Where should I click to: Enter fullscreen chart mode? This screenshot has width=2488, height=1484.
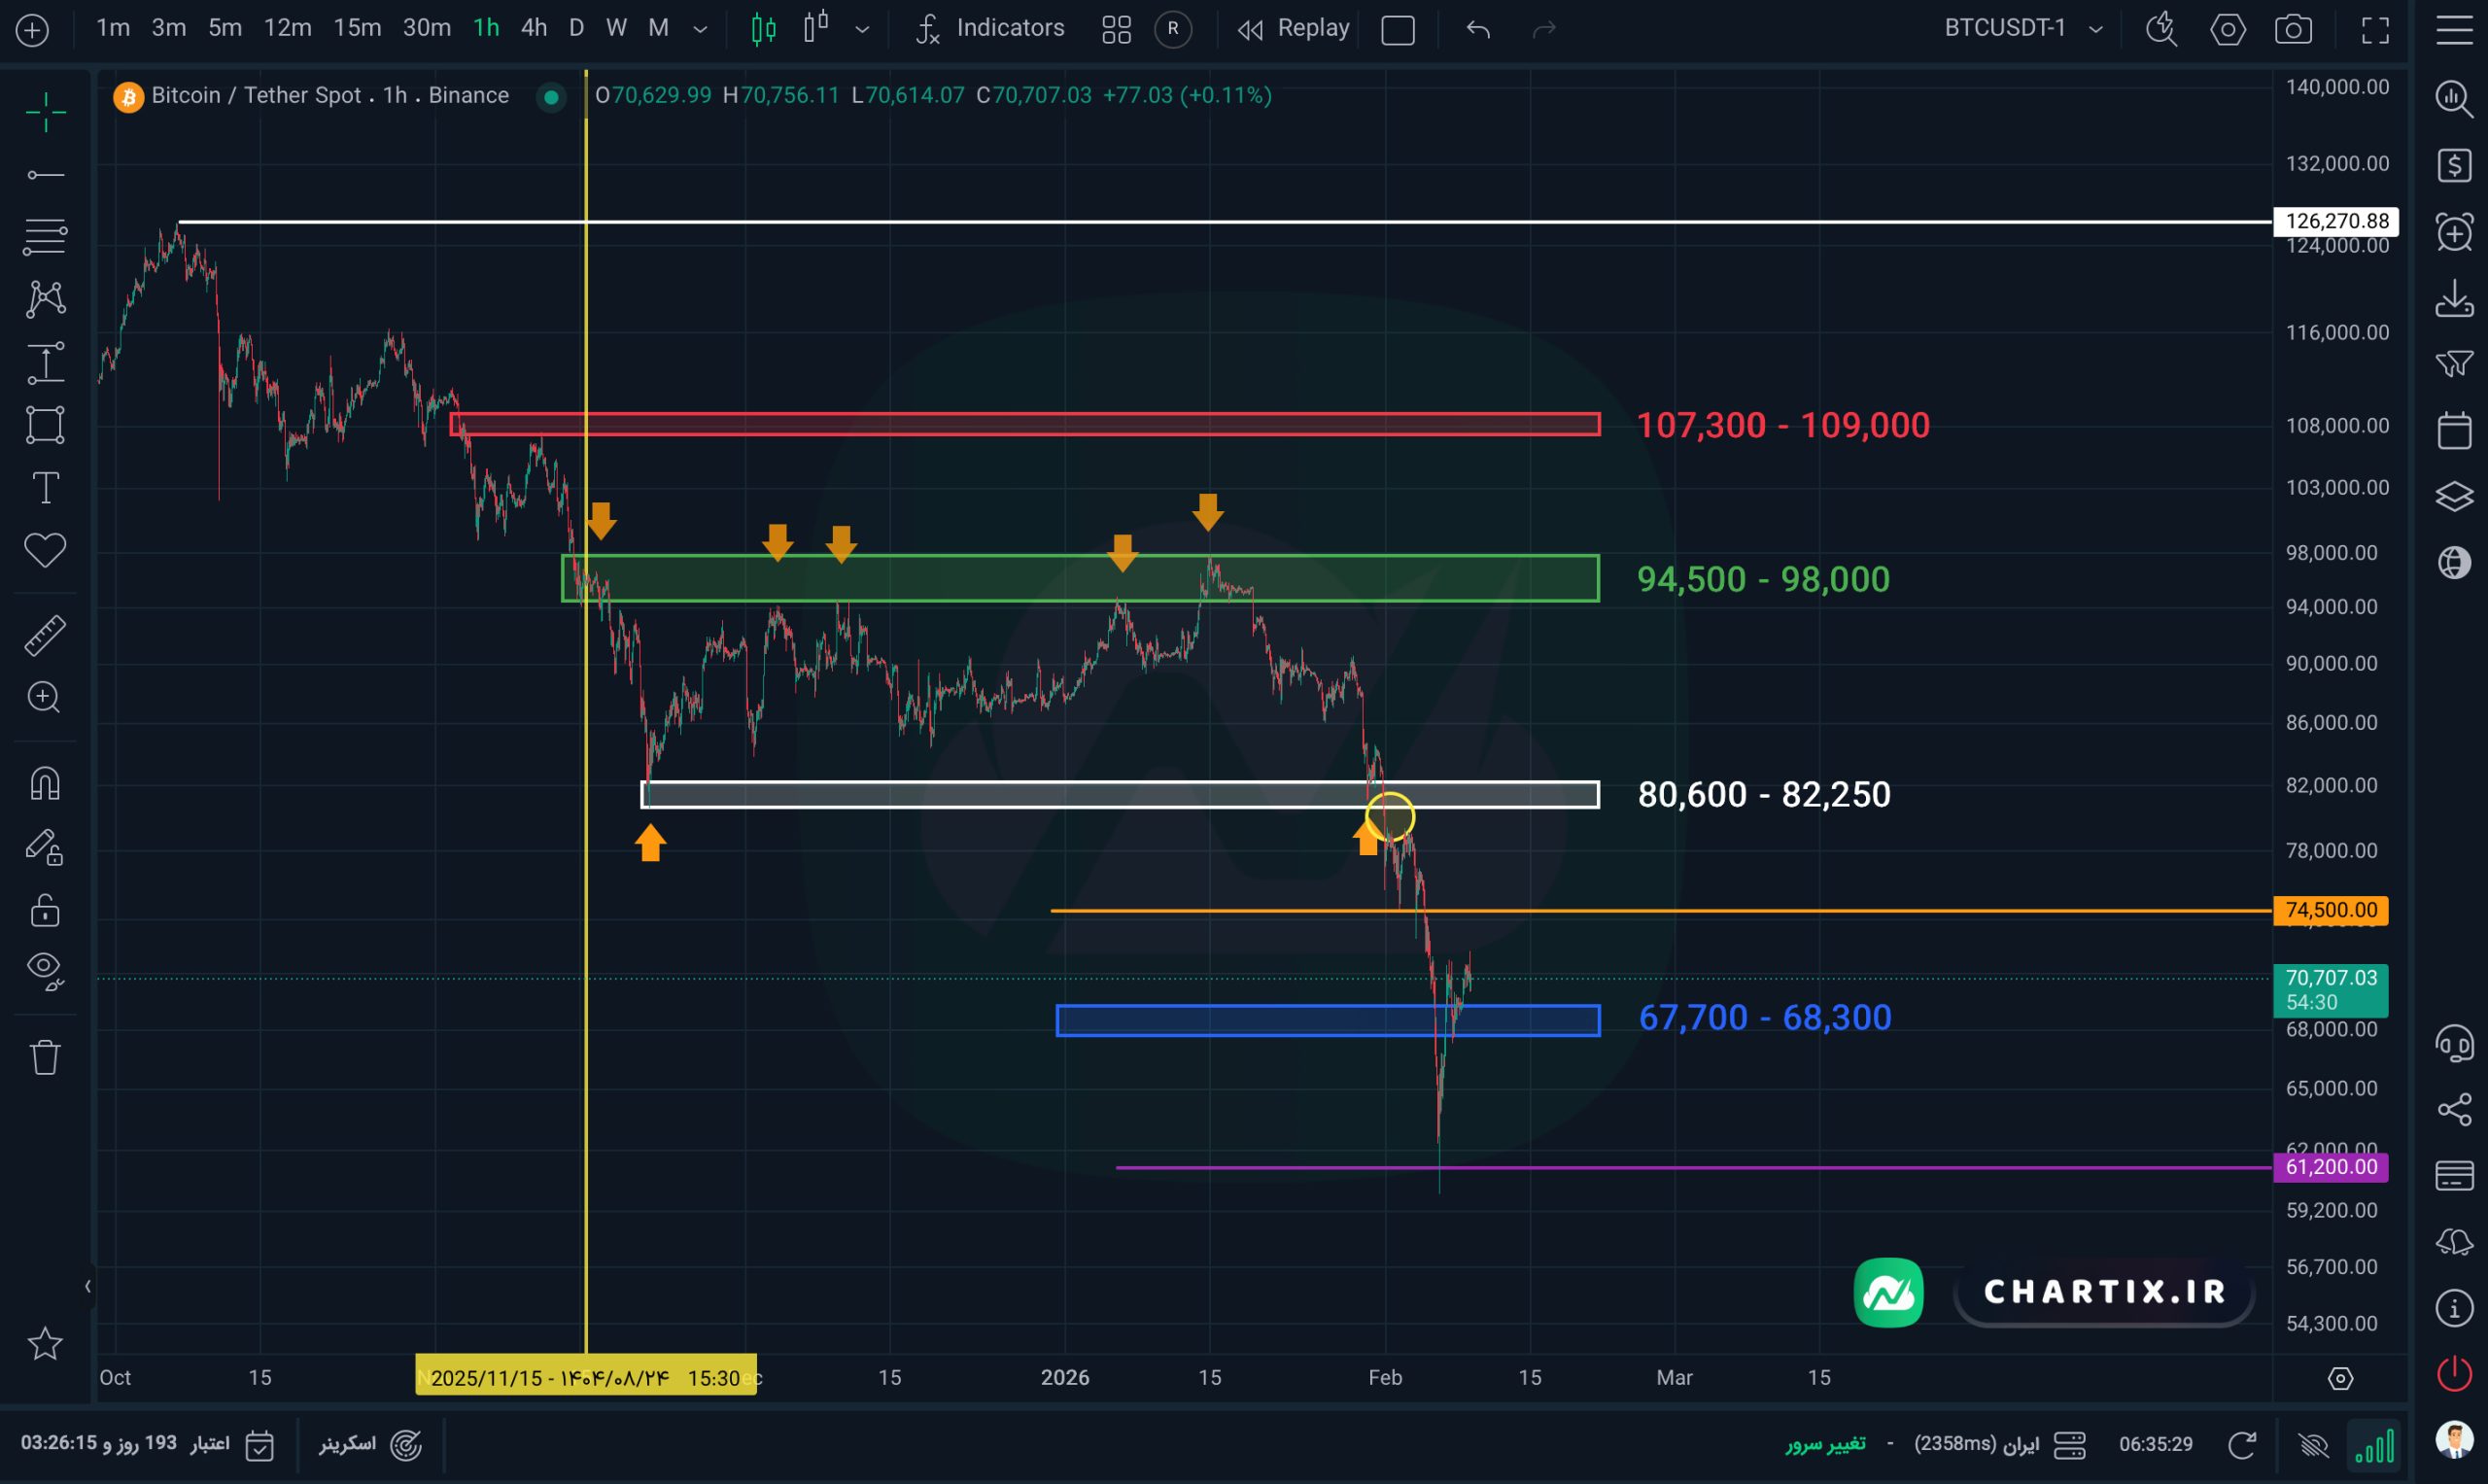point(2375,29)
